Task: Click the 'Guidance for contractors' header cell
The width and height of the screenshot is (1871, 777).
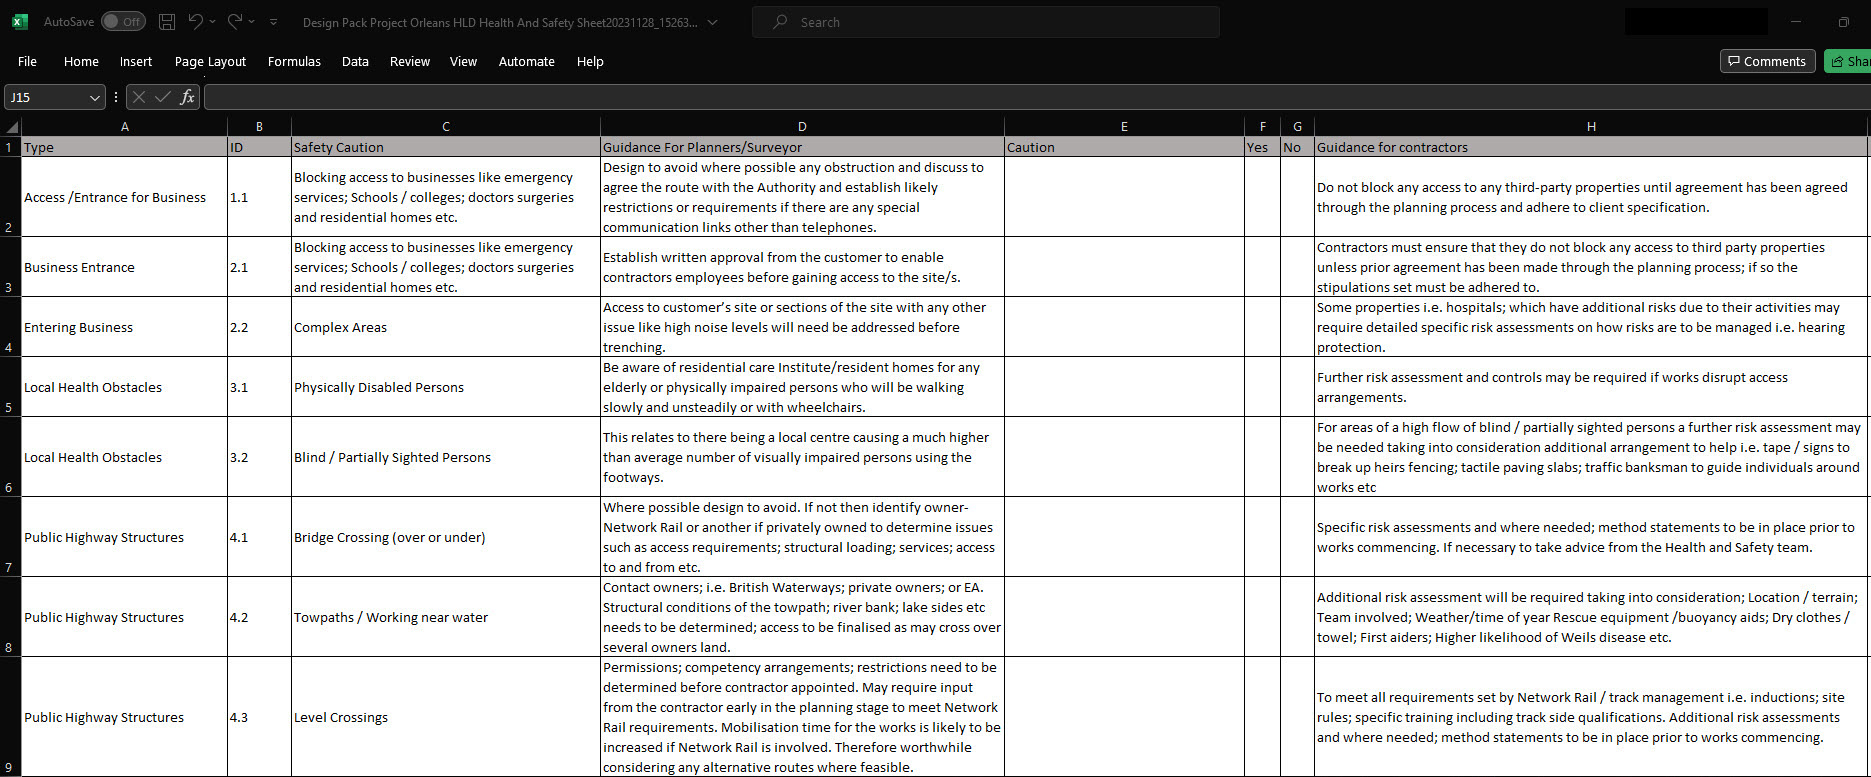Action: 1591,147
